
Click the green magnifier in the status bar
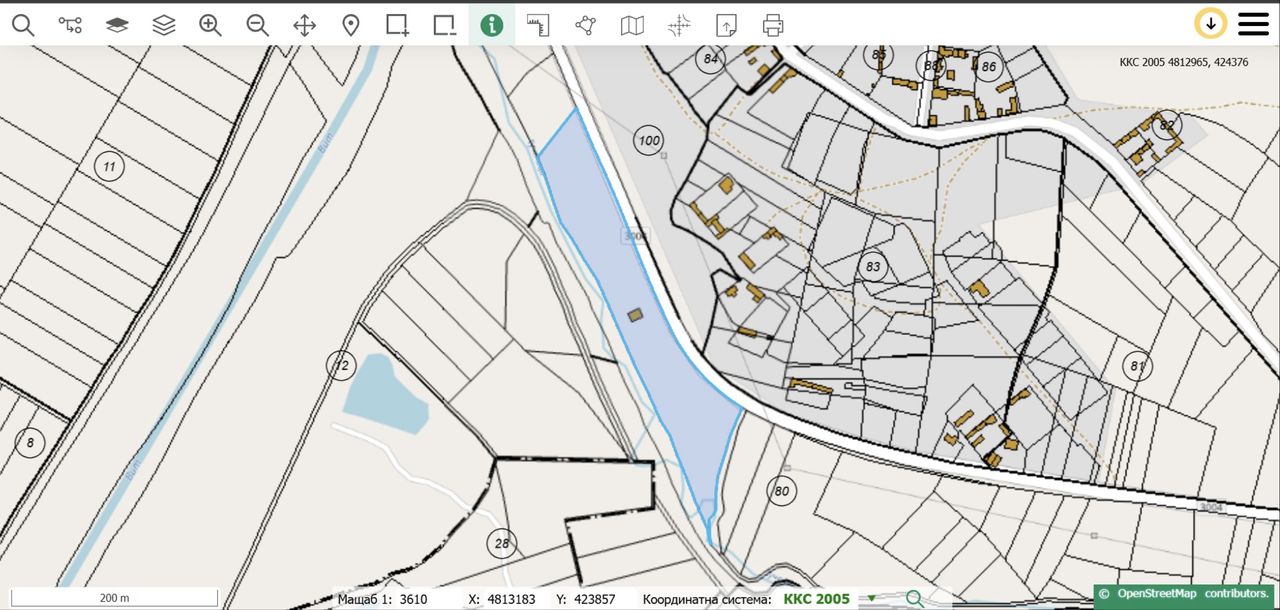coord(914,599)
